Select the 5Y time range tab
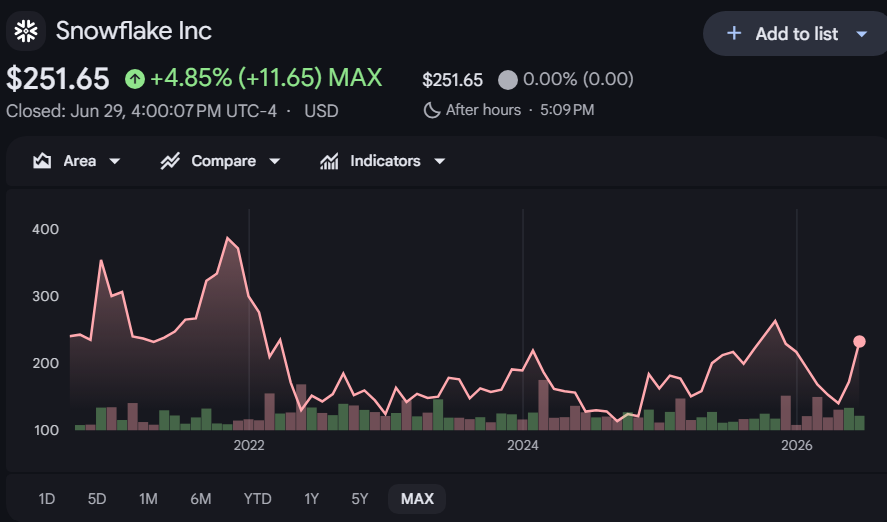 360,499
